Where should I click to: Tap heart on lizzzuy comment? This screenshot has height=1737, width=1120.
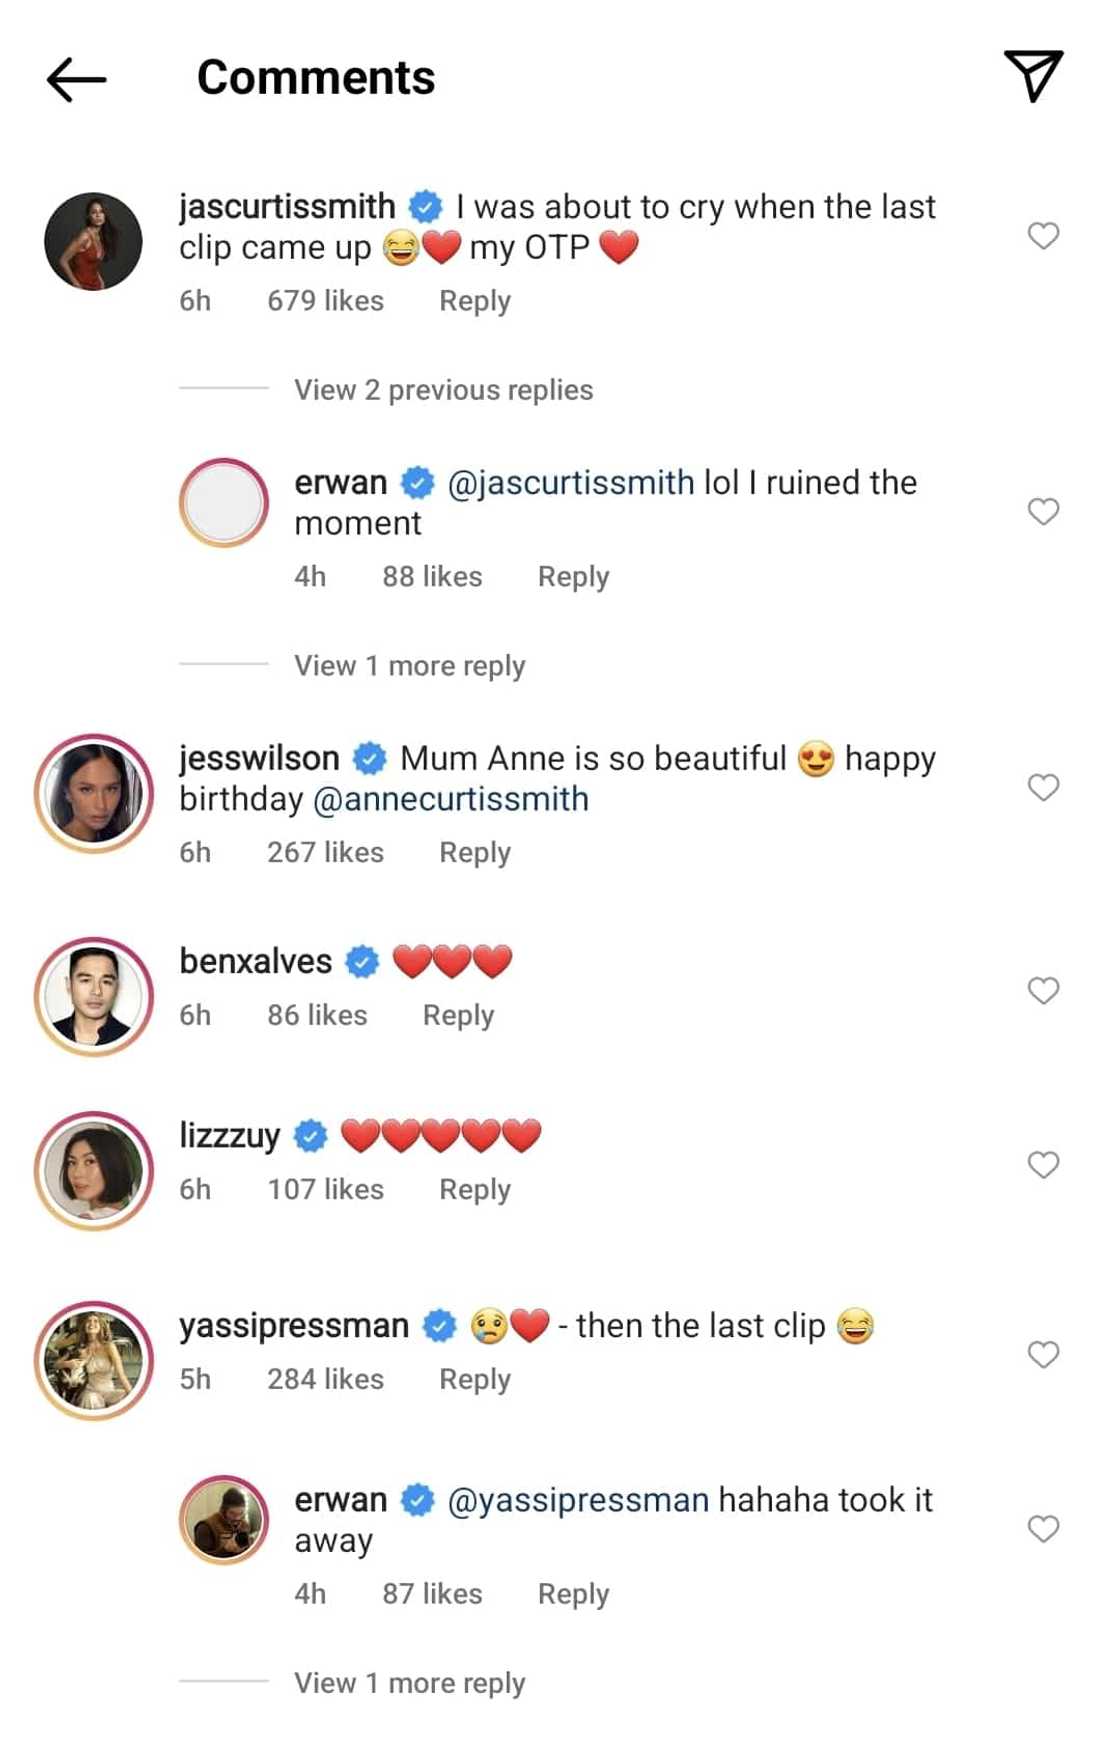1043,1165
